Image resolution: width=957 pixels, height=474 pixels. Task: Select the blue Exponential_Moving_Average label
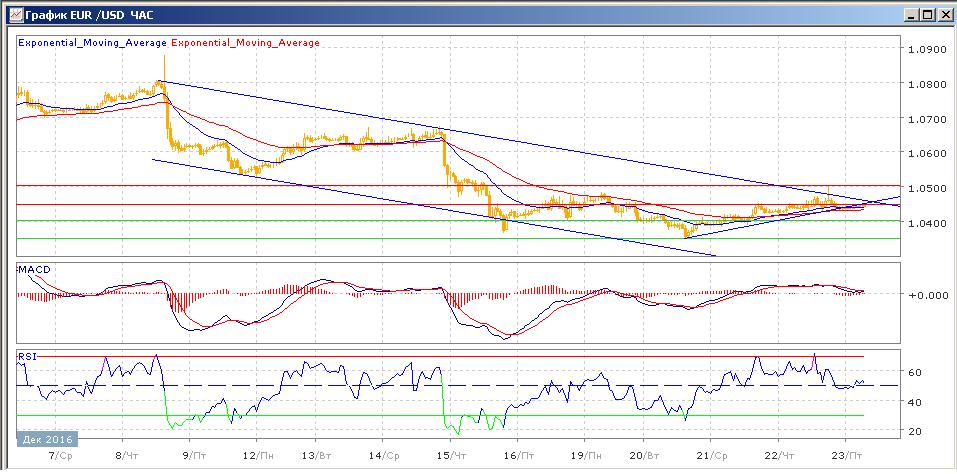click(x=94, y=43)
